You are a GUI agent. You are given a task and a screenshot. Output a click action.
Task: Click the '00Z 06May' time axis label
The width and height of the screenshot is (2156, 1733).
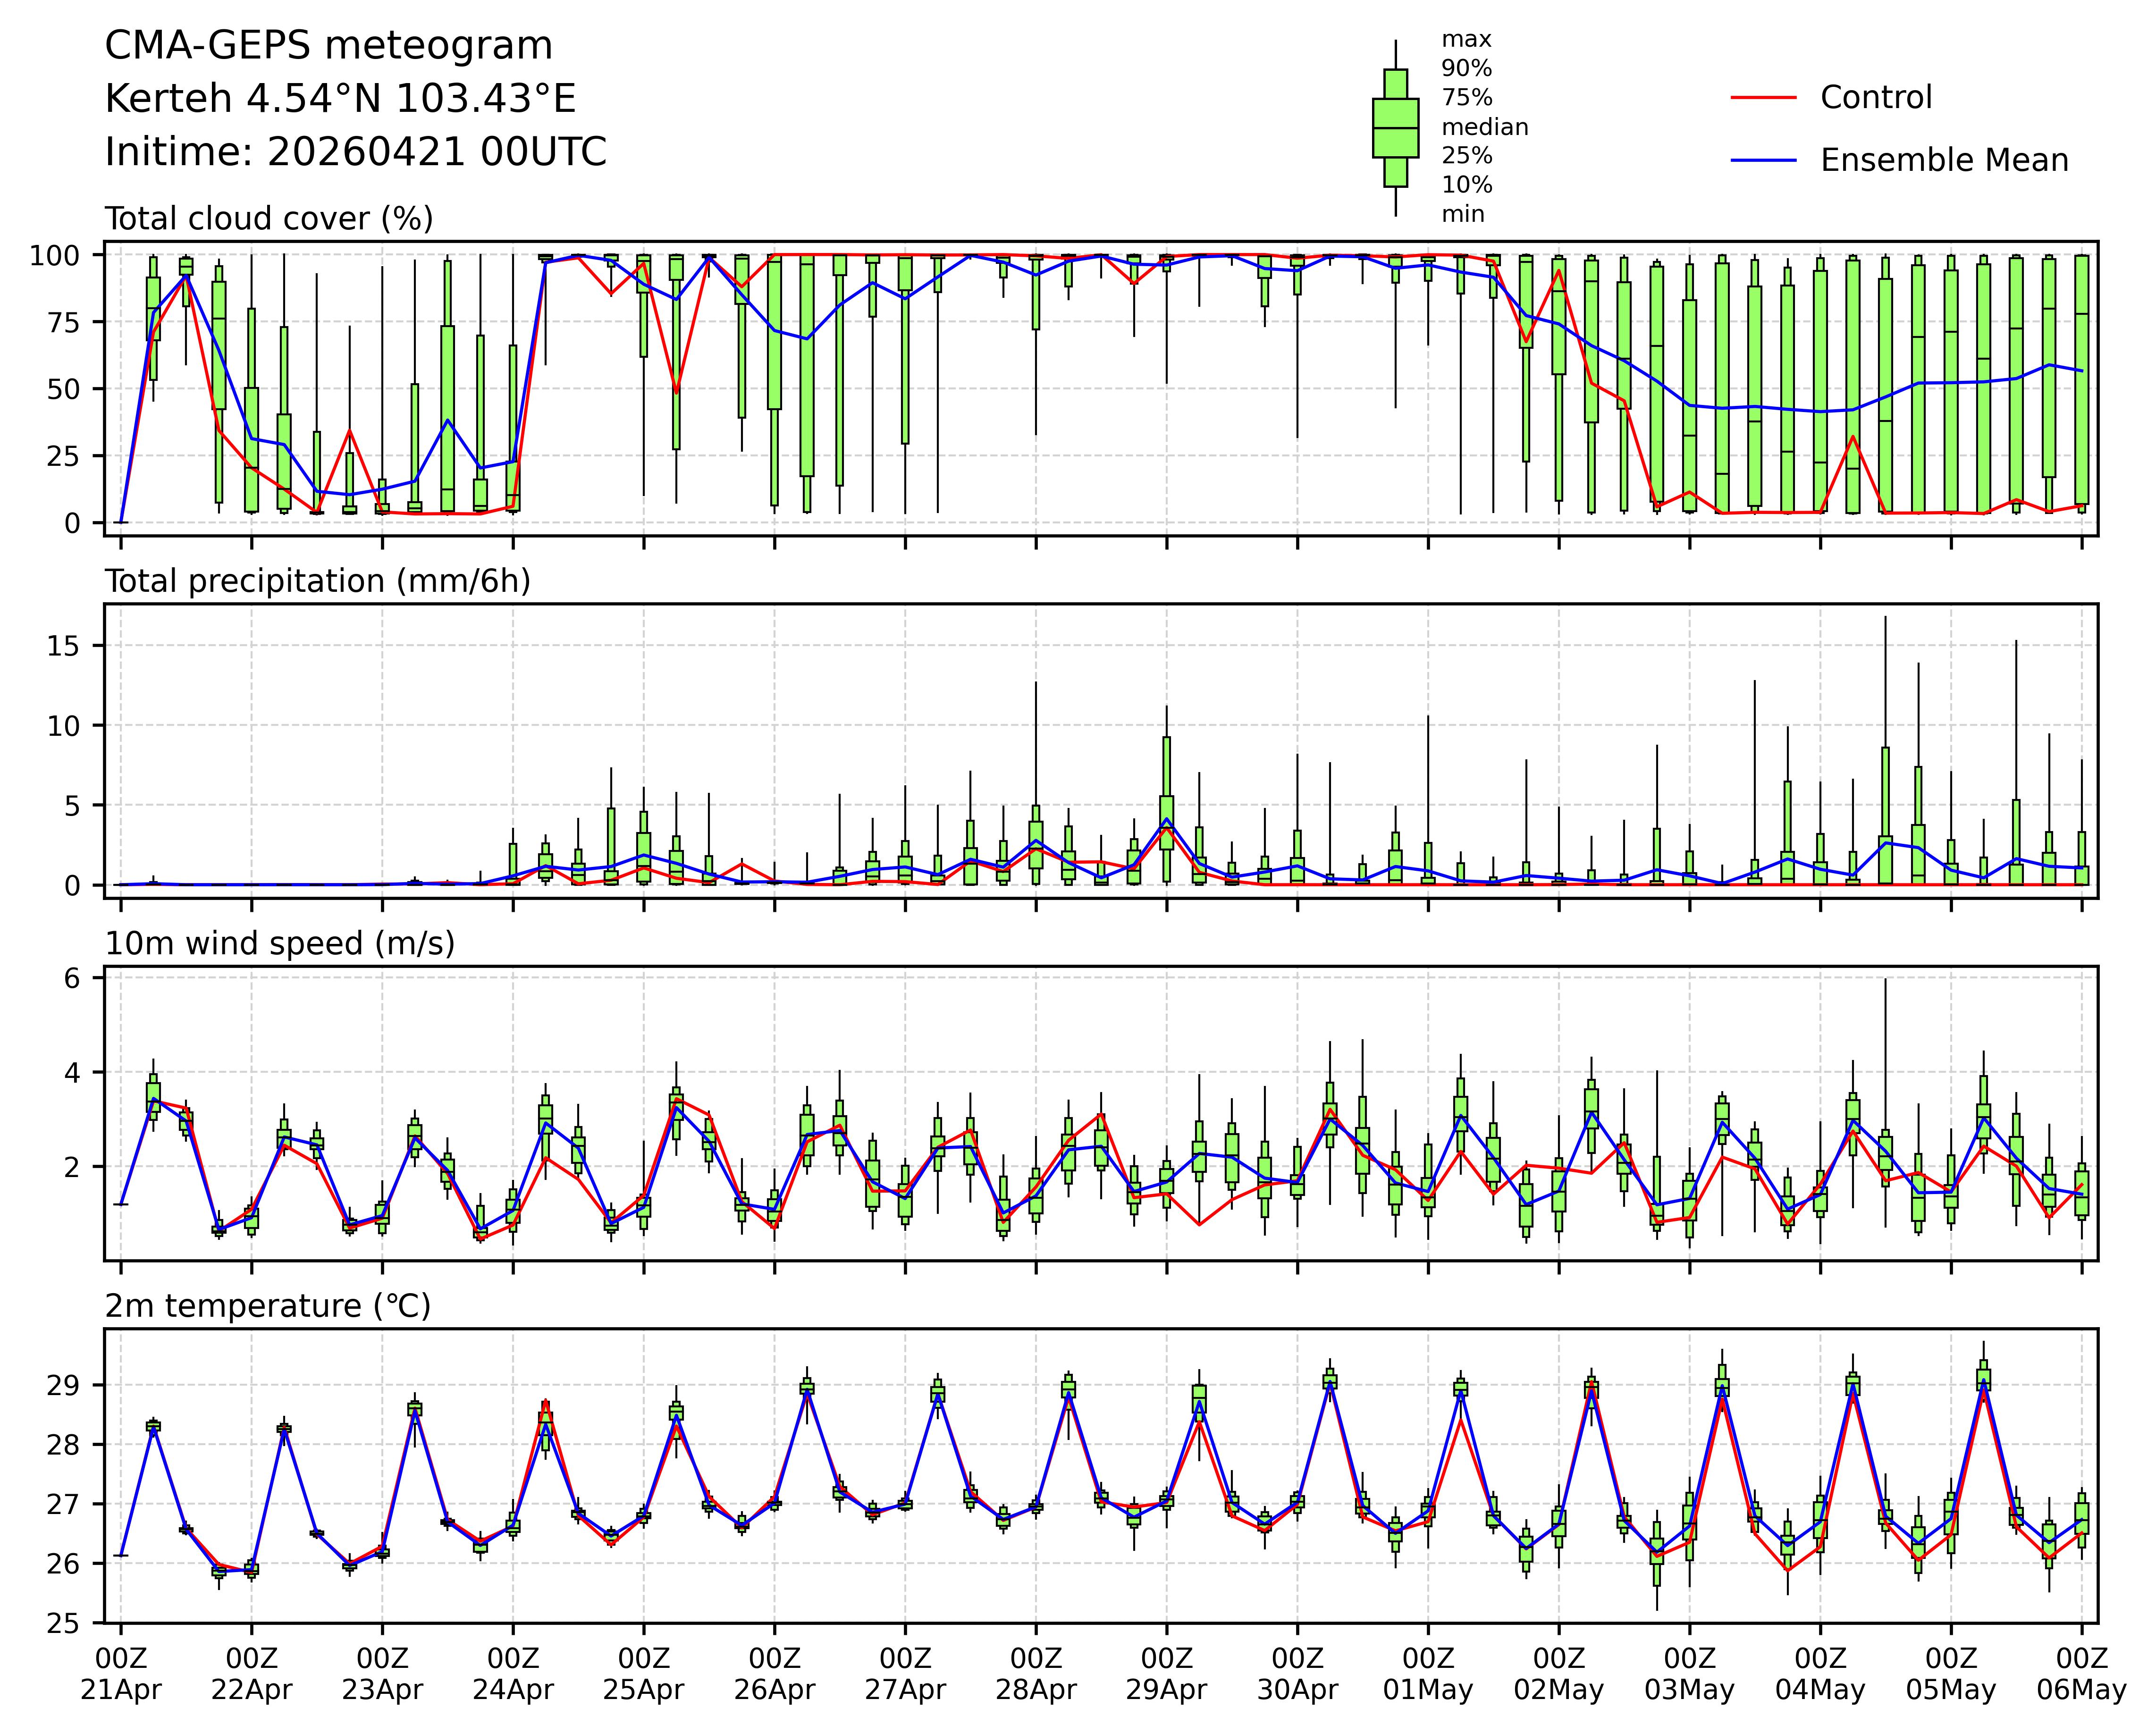2081,1674
